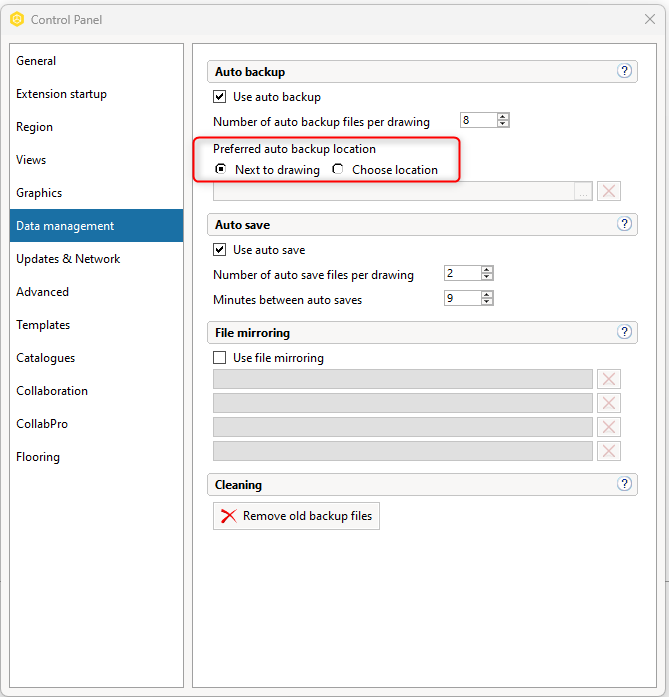Browse for backup location with ellipsis button
This screenshot has width=669, height=697.
pos(583,191)
